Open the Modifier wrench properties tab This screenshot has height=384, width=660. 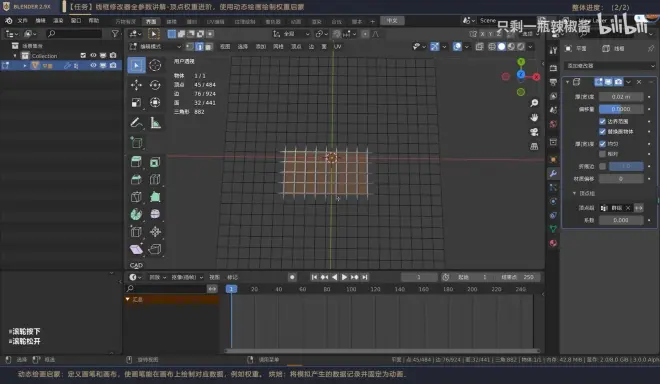pos(553,173)
